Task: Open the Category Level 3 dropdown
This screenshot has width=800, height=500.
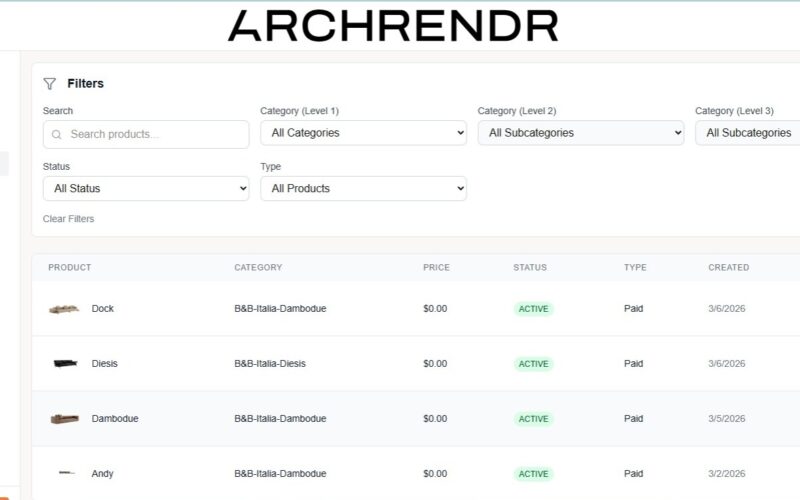Action: pos(748,133)
